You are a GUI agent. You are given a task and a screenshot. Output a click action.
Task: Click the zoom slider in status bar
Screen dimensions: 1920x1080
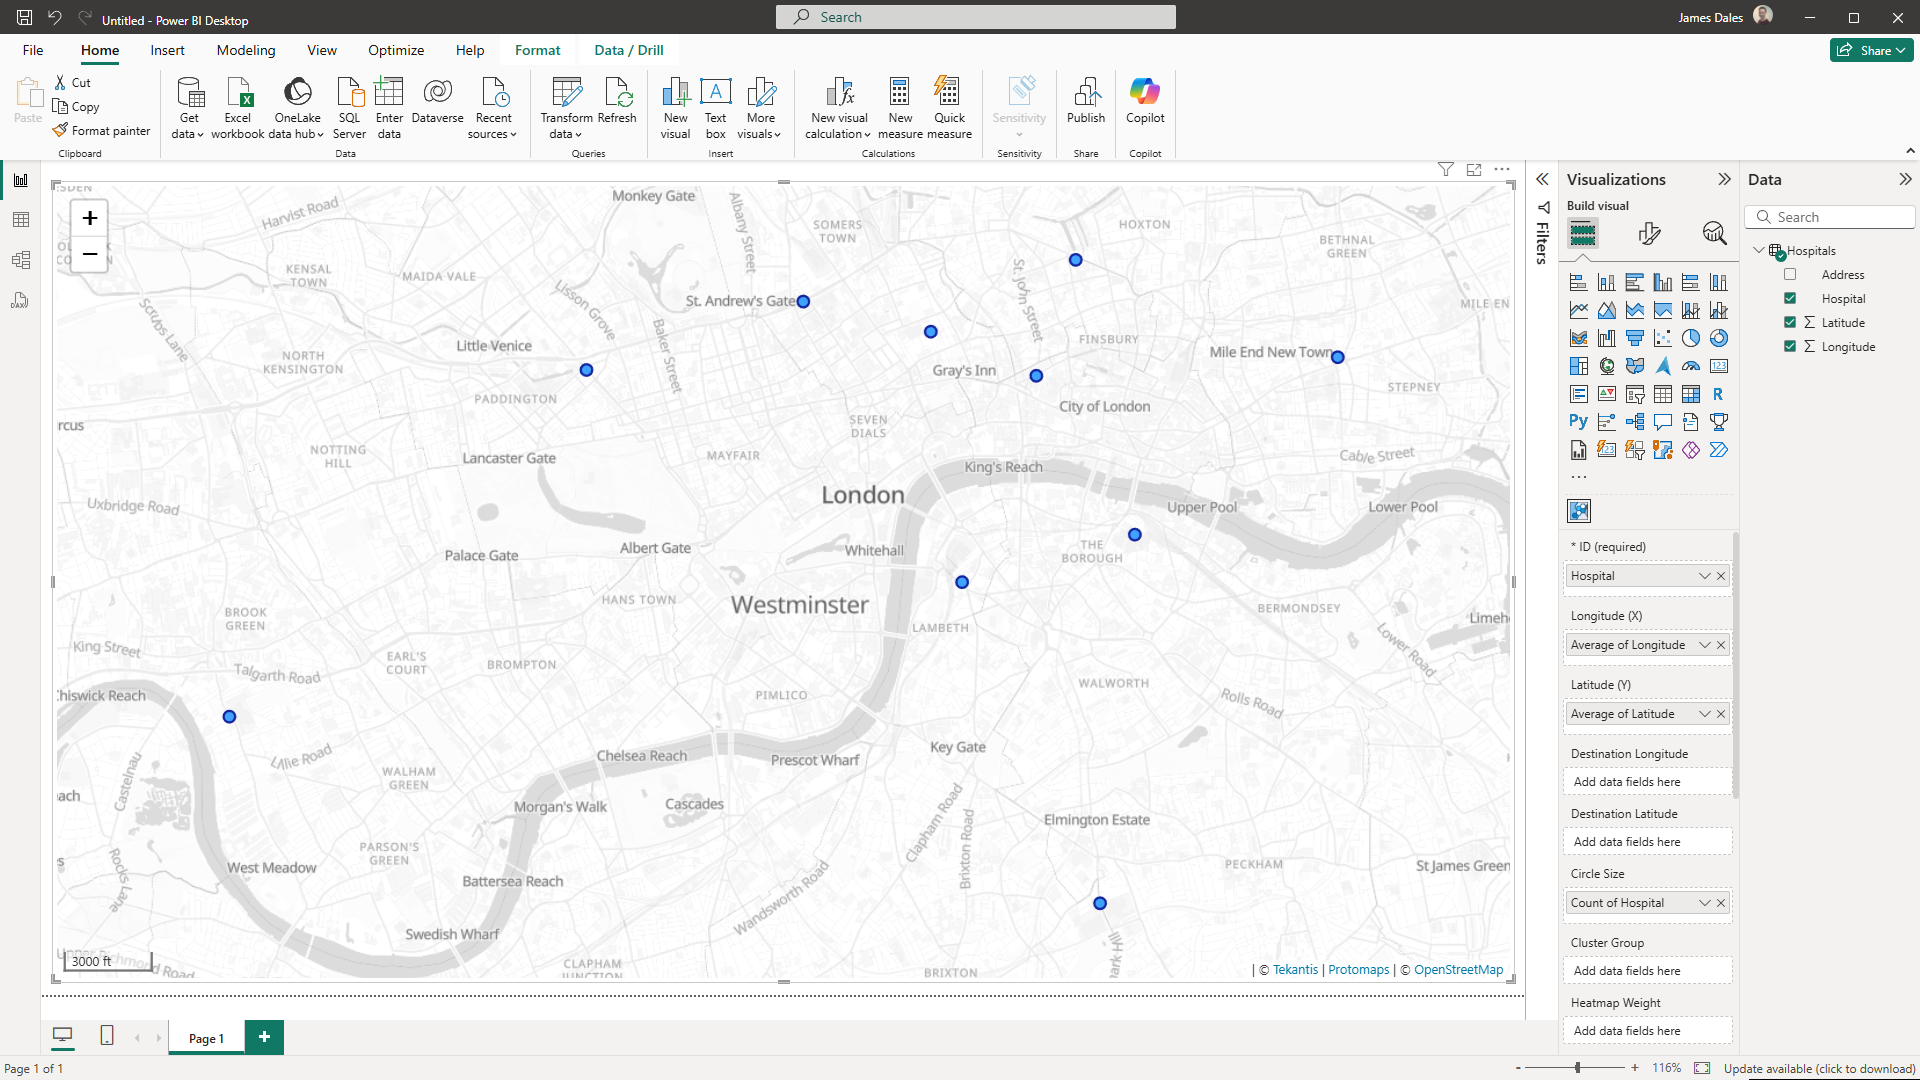pyautogui.click(x=1577, y=1068)
